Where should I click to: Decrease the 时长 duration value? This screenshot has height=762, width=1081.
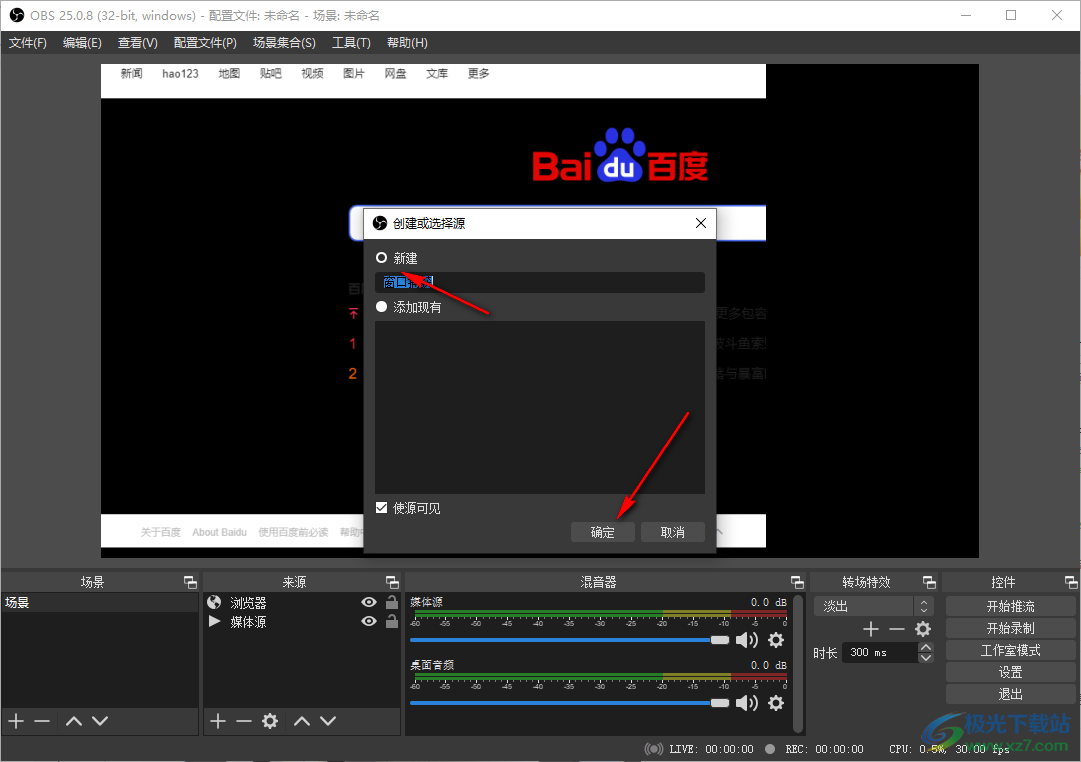[926, 657]
